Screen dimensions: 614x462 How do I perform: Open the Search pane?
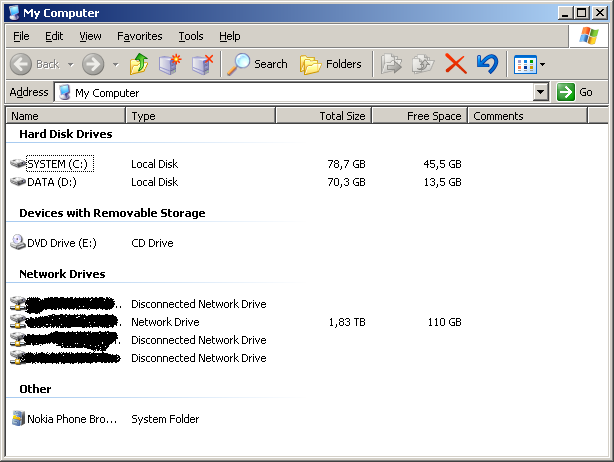(257, 64)
